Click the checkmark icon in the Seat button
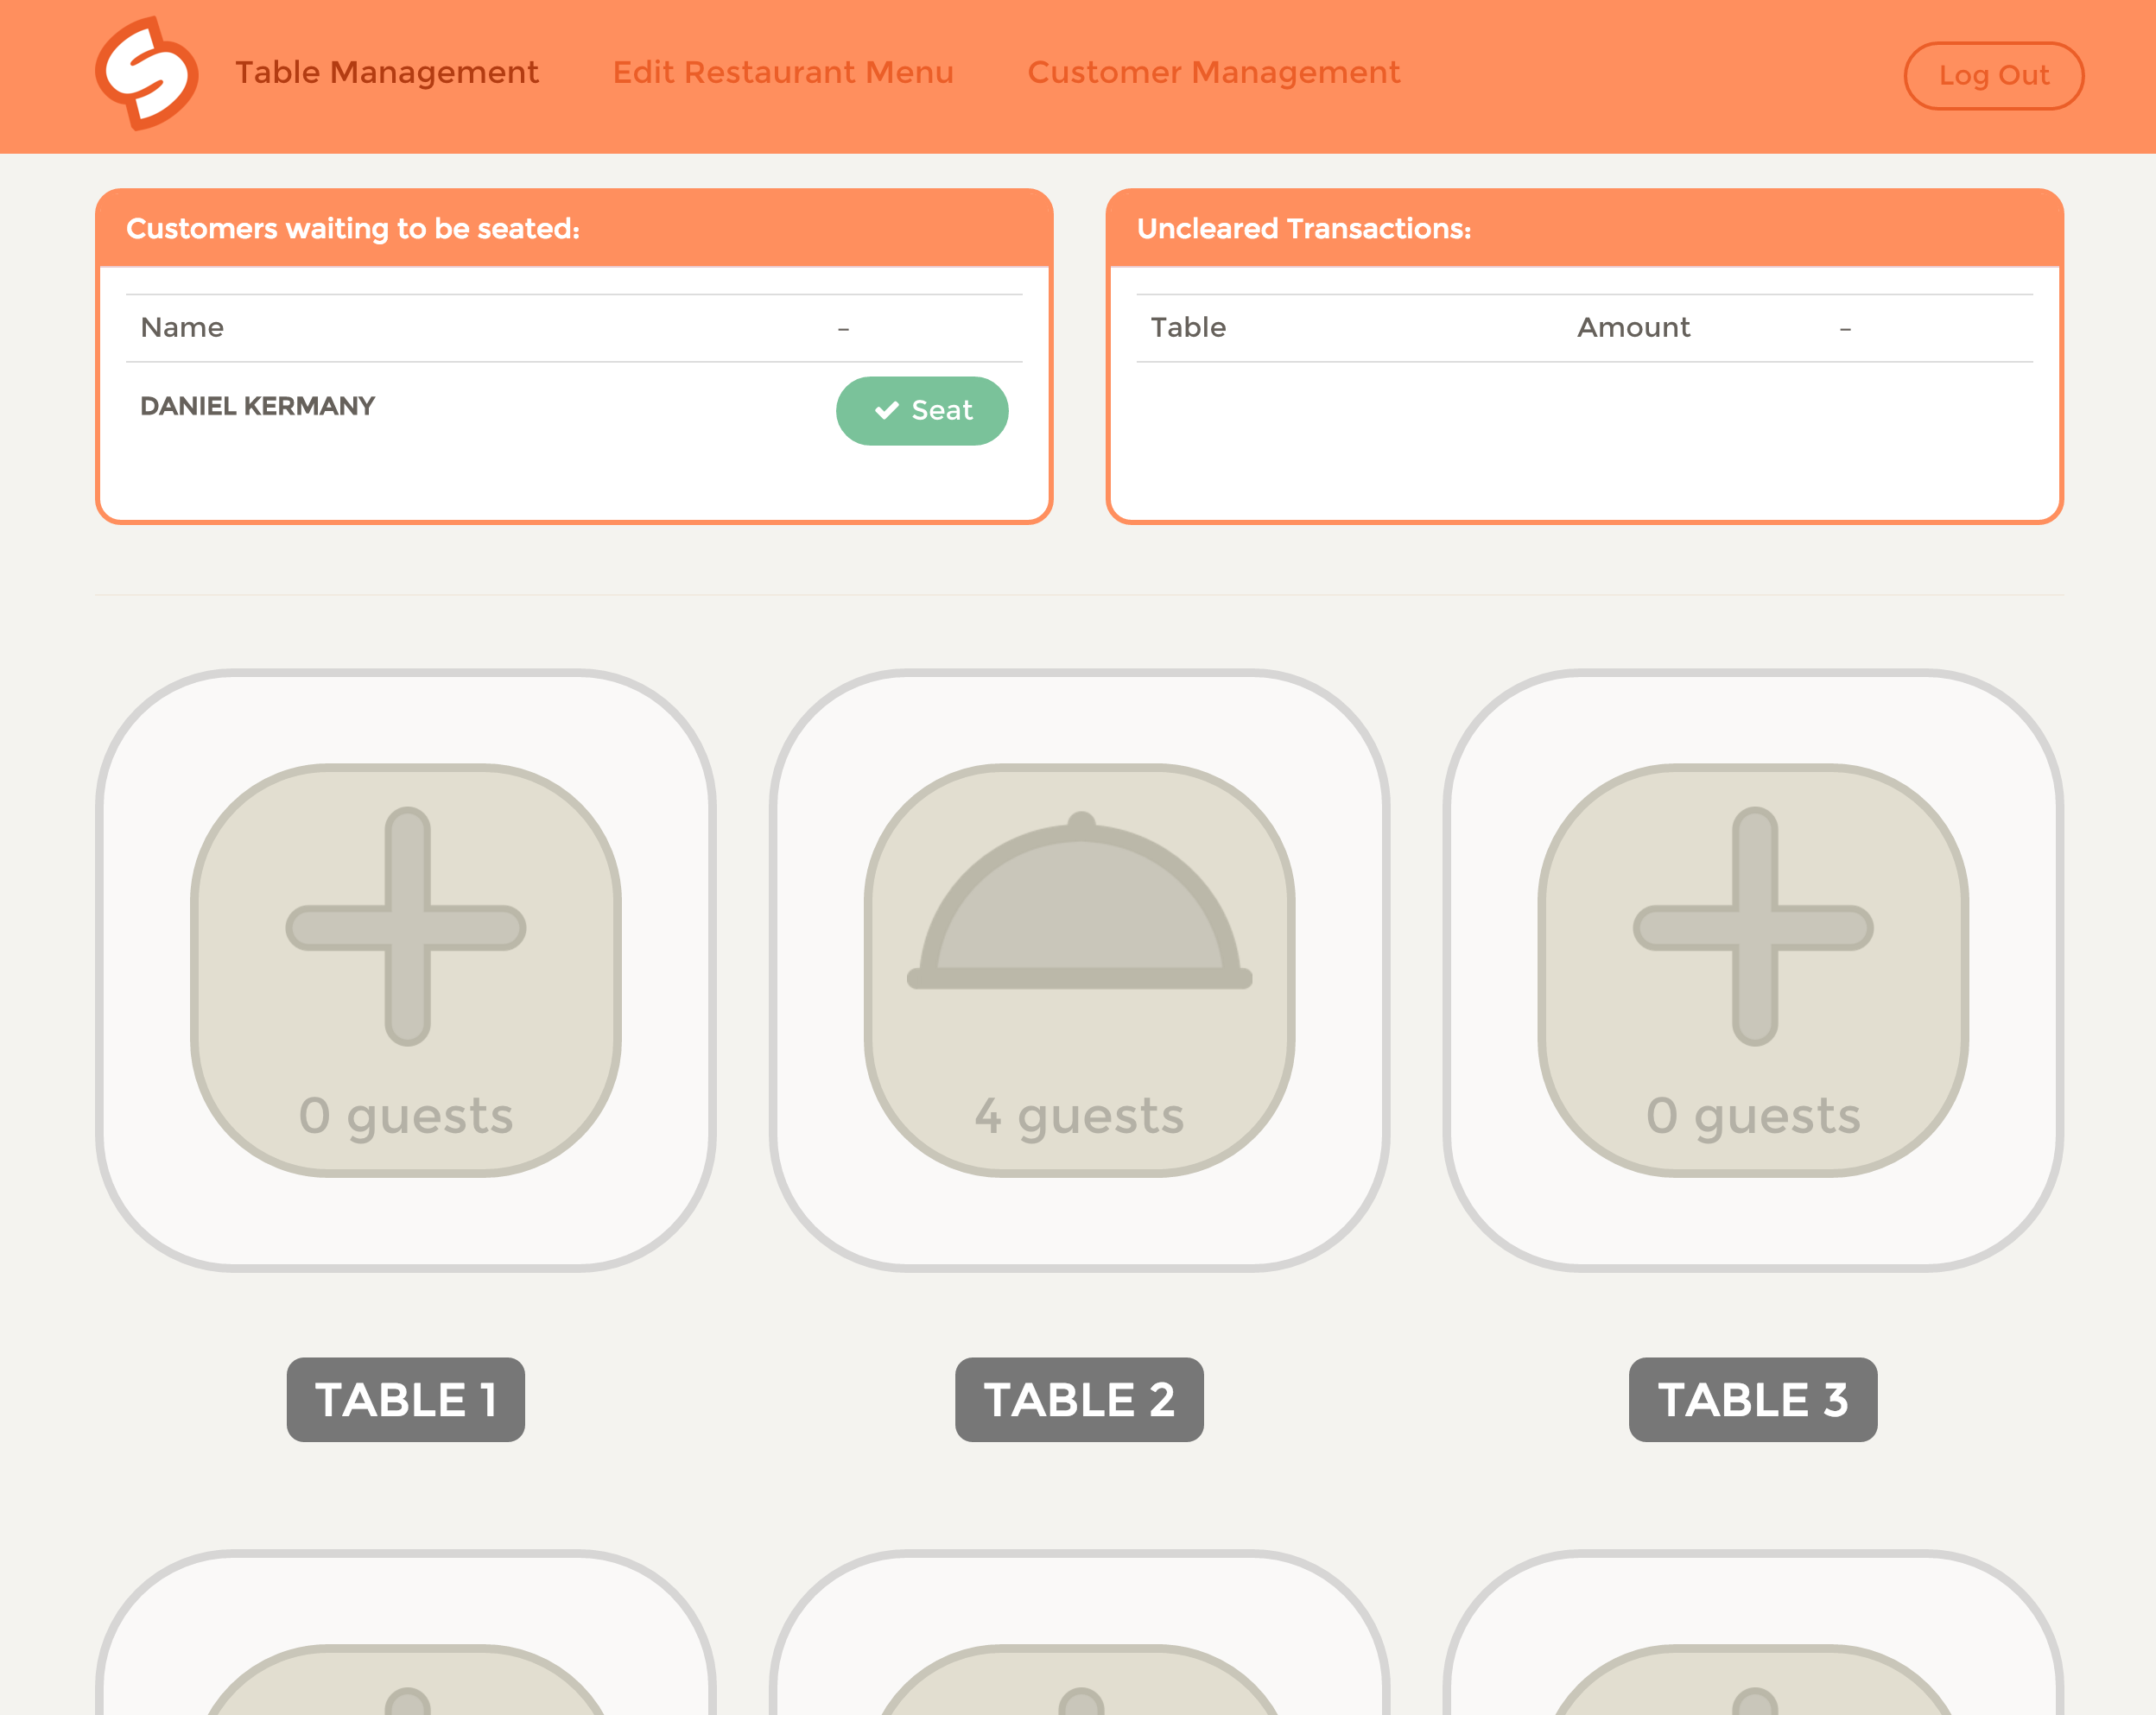Image resolution: width=2156 pixels, height=1715 pixels. (x=886, y=411)
